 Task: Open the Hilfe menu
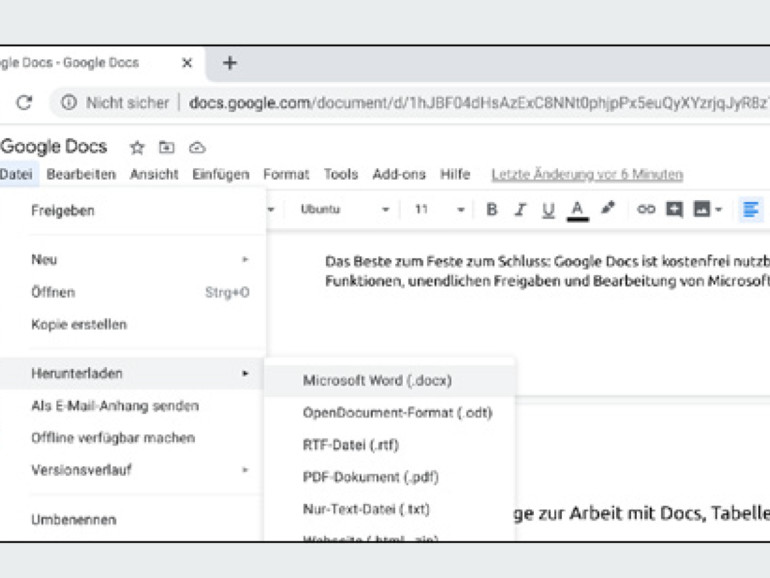click(455, 174)
